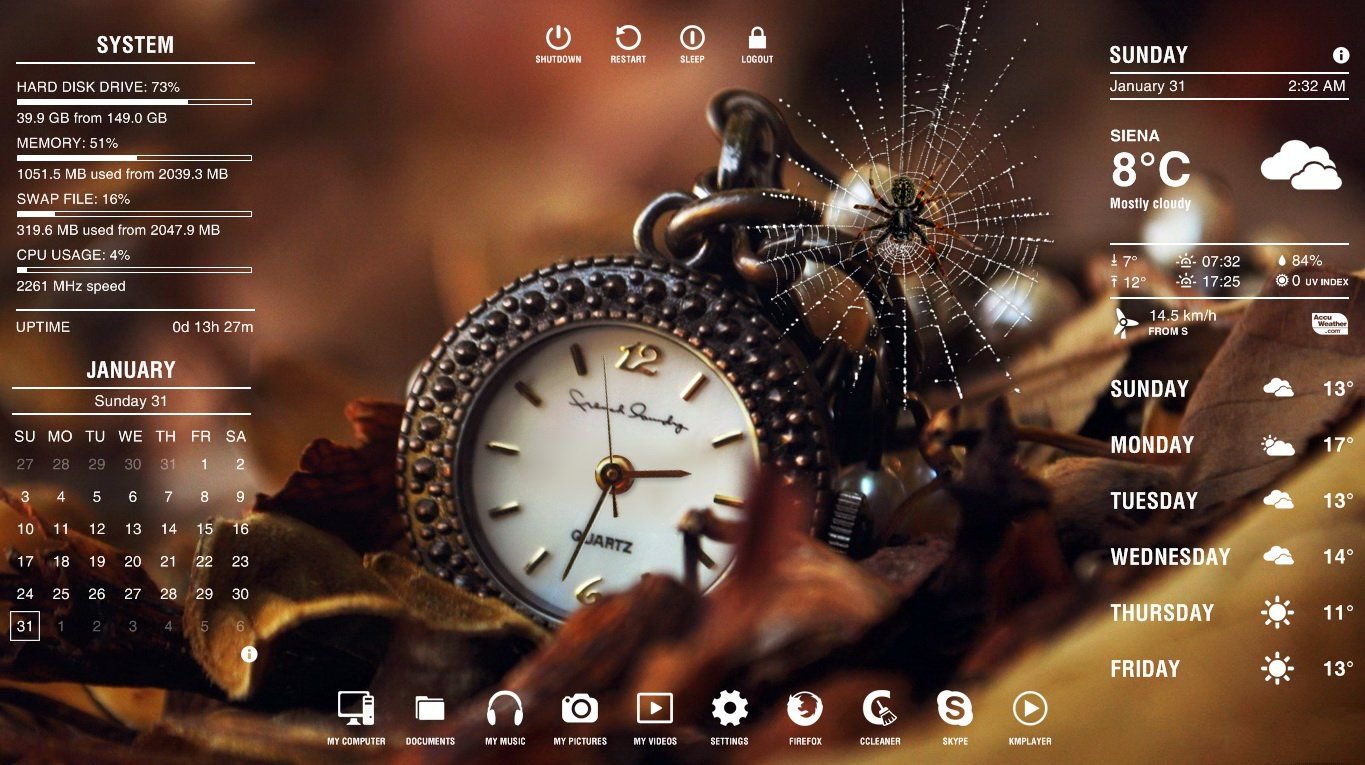Image resolution: width=1365 pixels, height=765 pixels.
Task: Open Settings gear in dock
Action: tap(729, 709)
